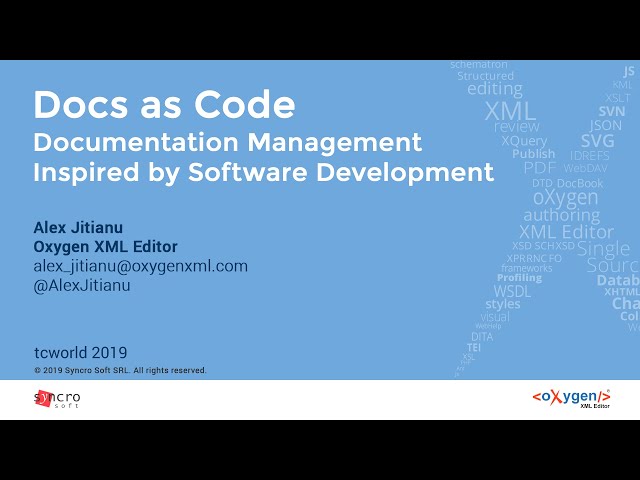The image size is (640, 480).
Task: Click the word 'styles' in the cloud
Action: pyautogui.click(x=503, y=304)
